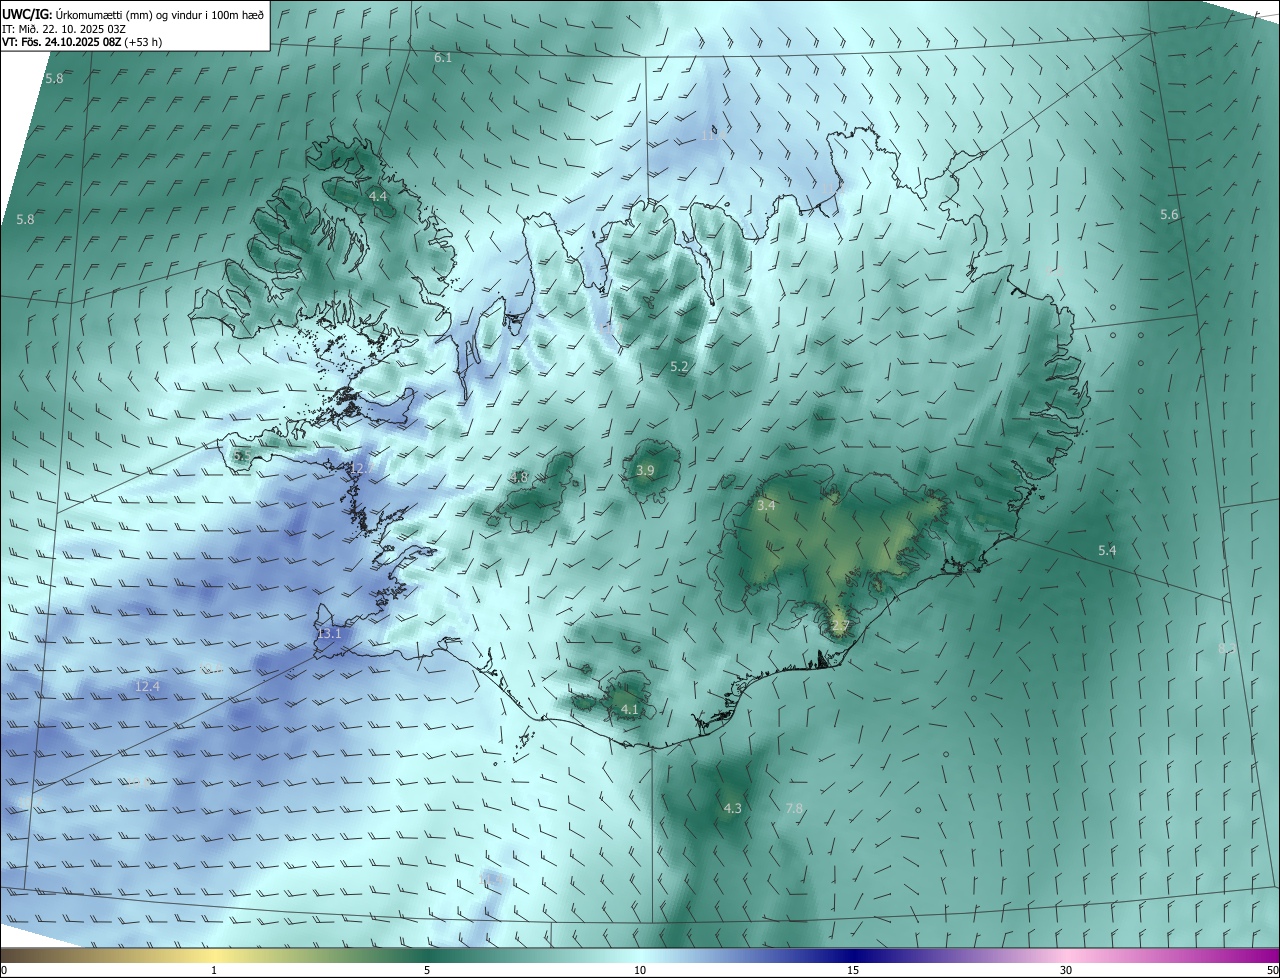
Task: Click the 'VT: Fös. 24.10.2025 08Z (+53 h)' line
Action: pyautogui.click(x=83, y=42)
